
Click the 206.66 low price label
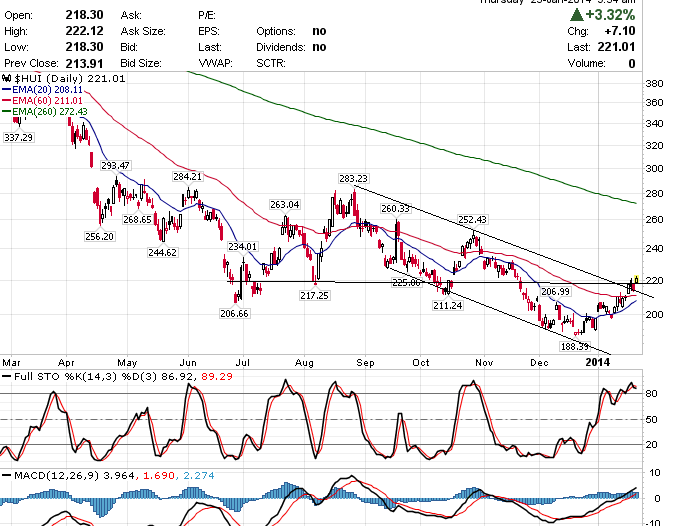coord(234,313)
